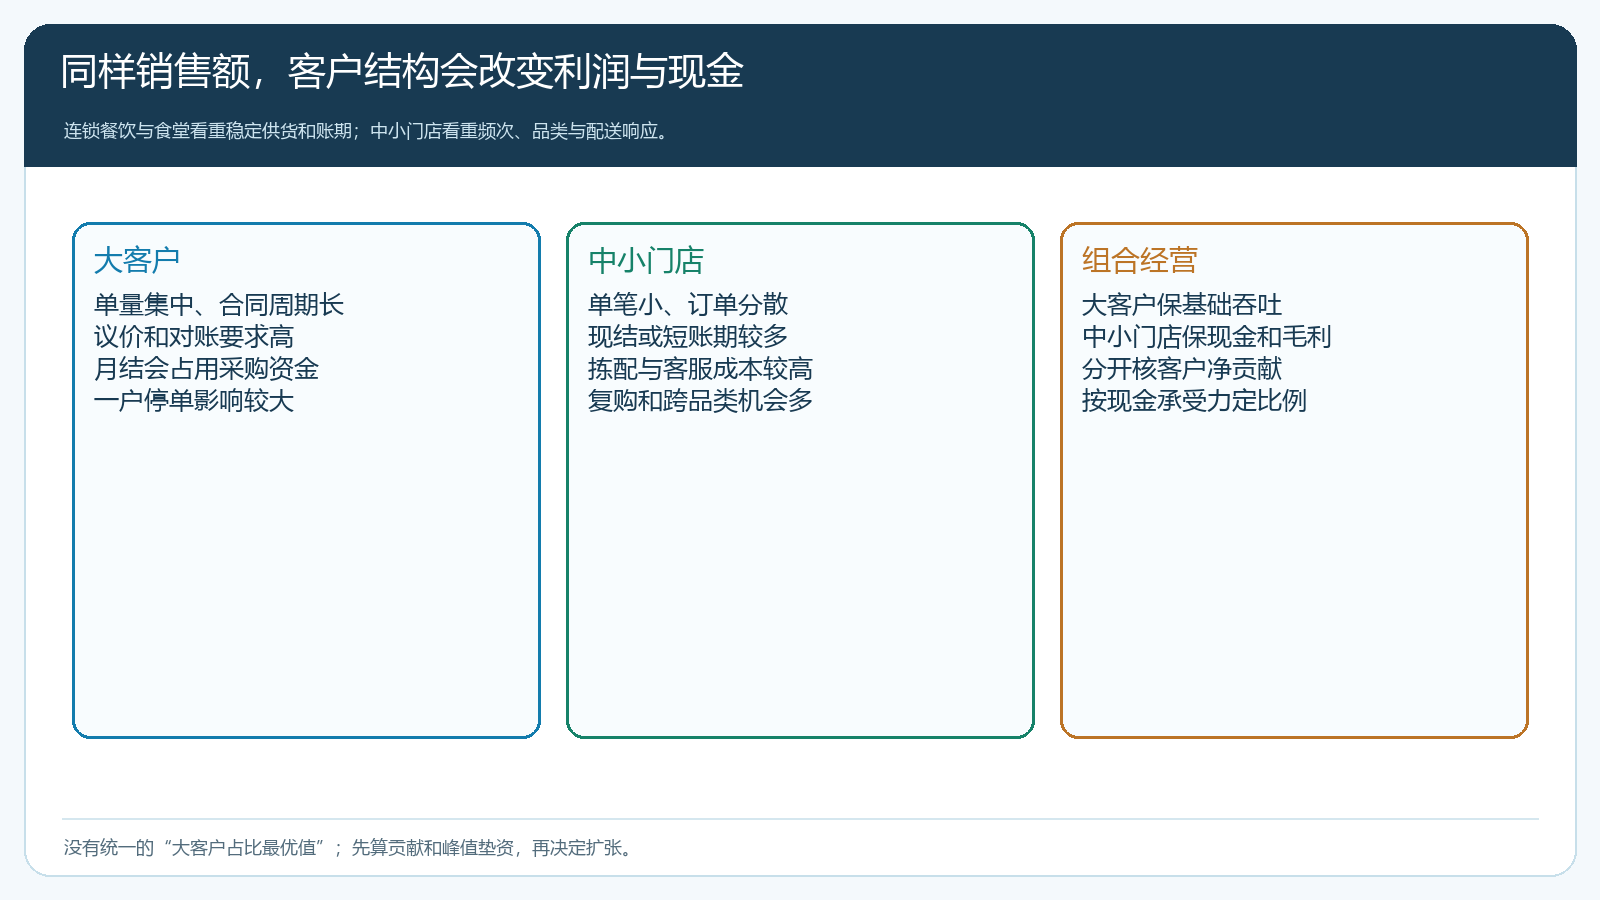Select the slide title 同样销售额，客户结构会改变利润与现金

[402, 71]
